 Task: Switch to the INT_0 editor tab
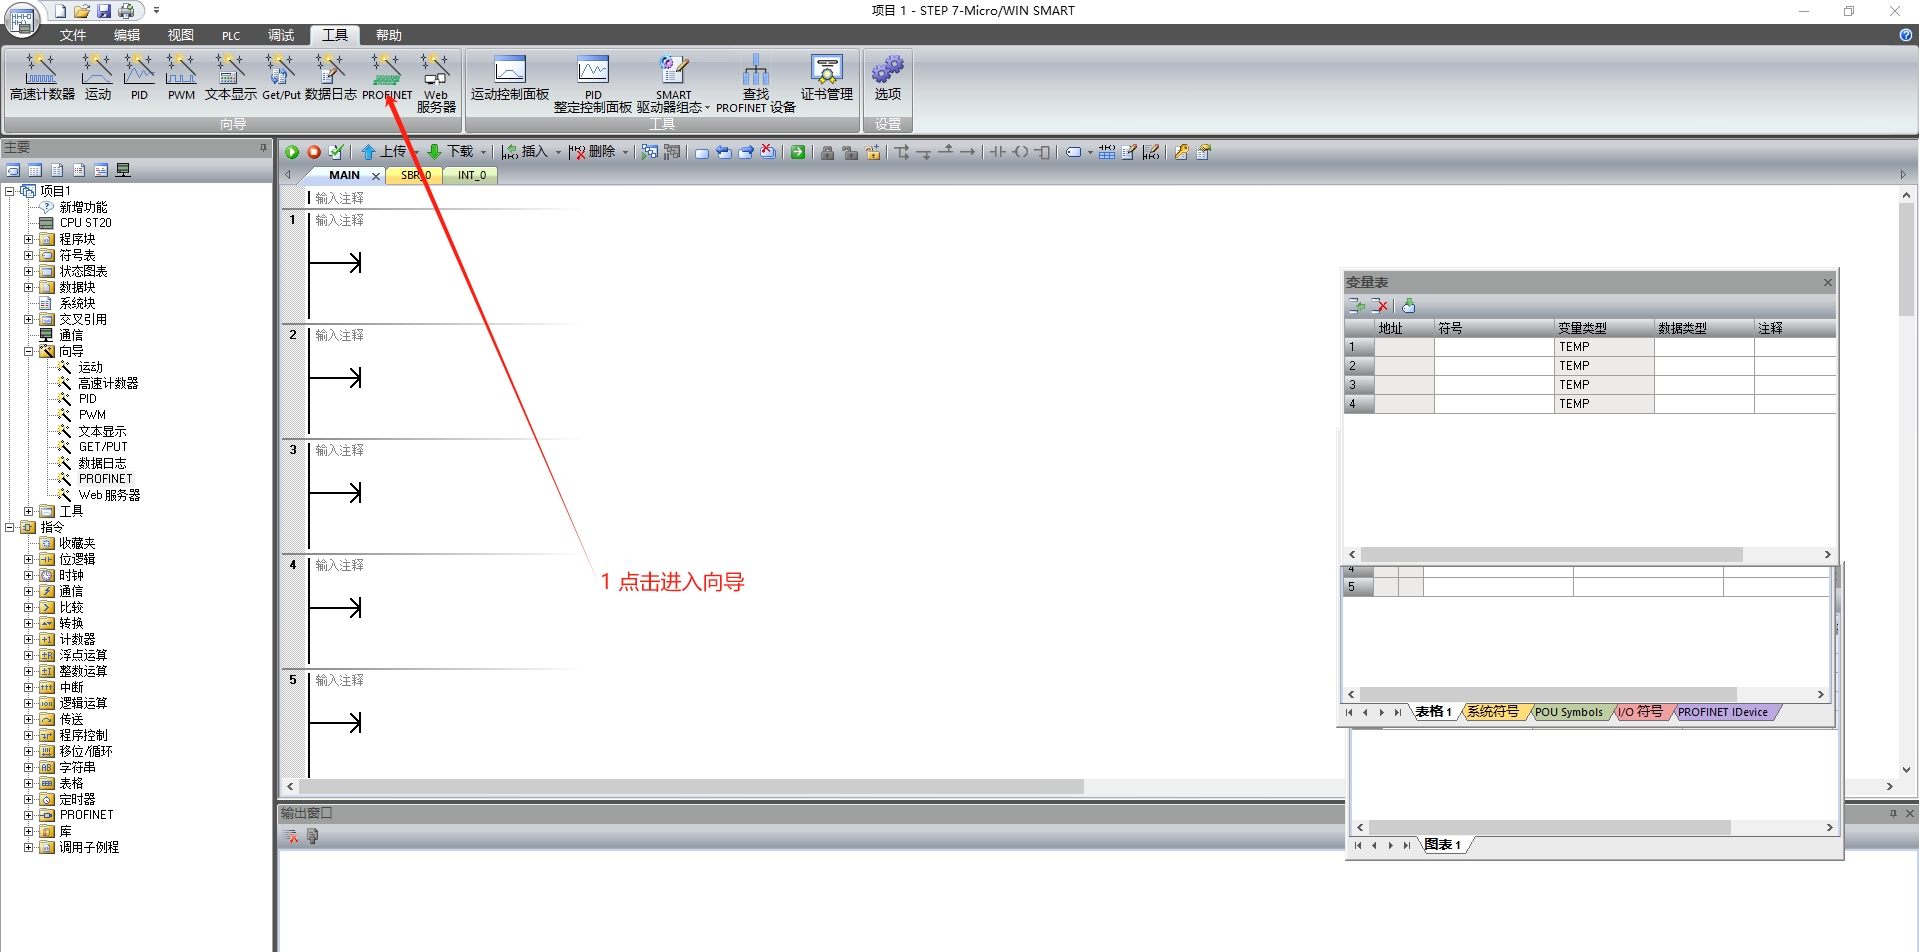471,175
